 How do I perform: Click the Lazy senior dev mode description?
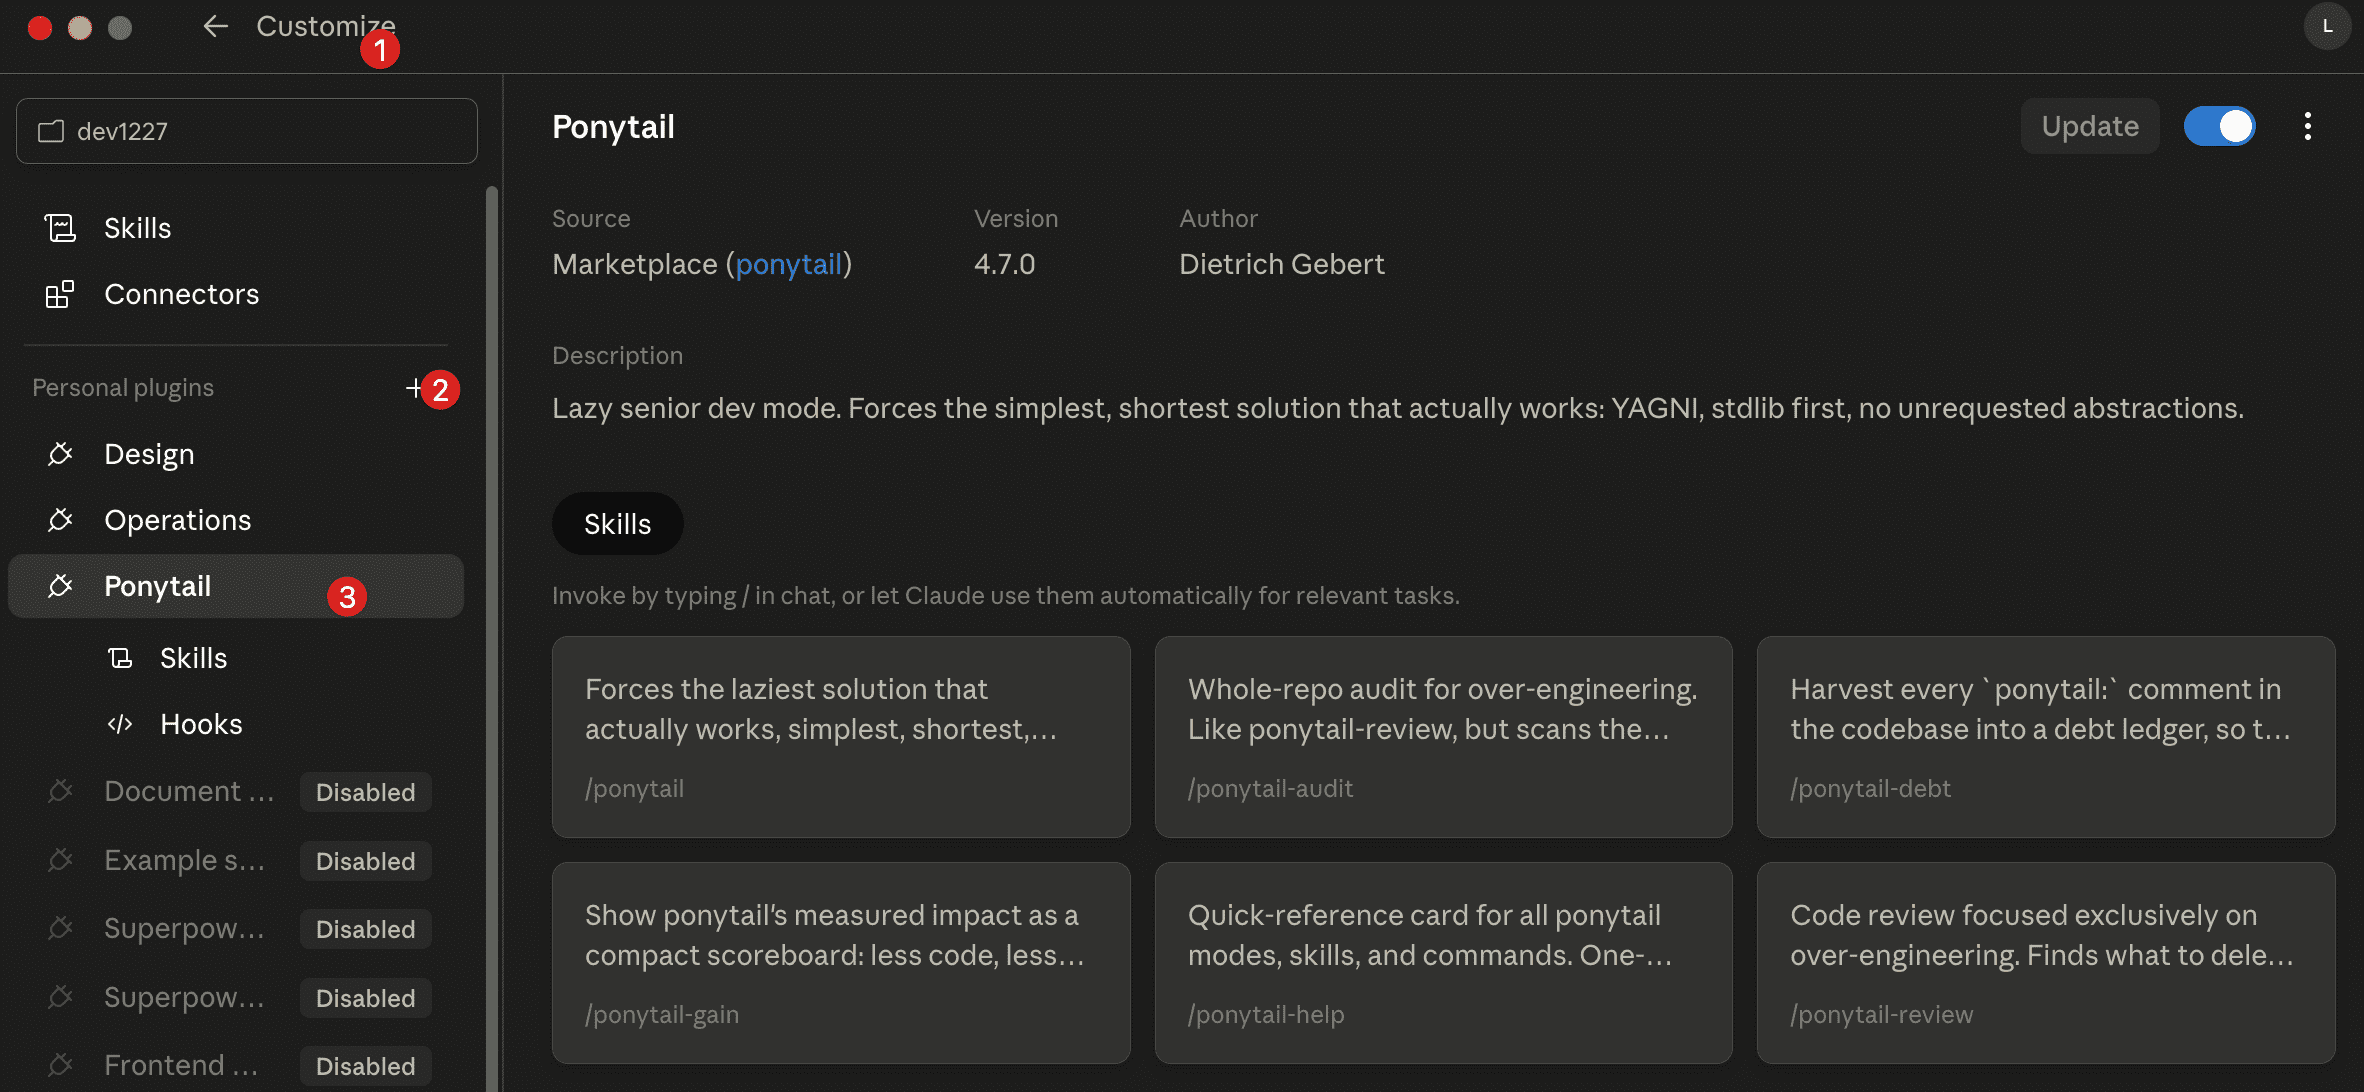coord(1398,408)
